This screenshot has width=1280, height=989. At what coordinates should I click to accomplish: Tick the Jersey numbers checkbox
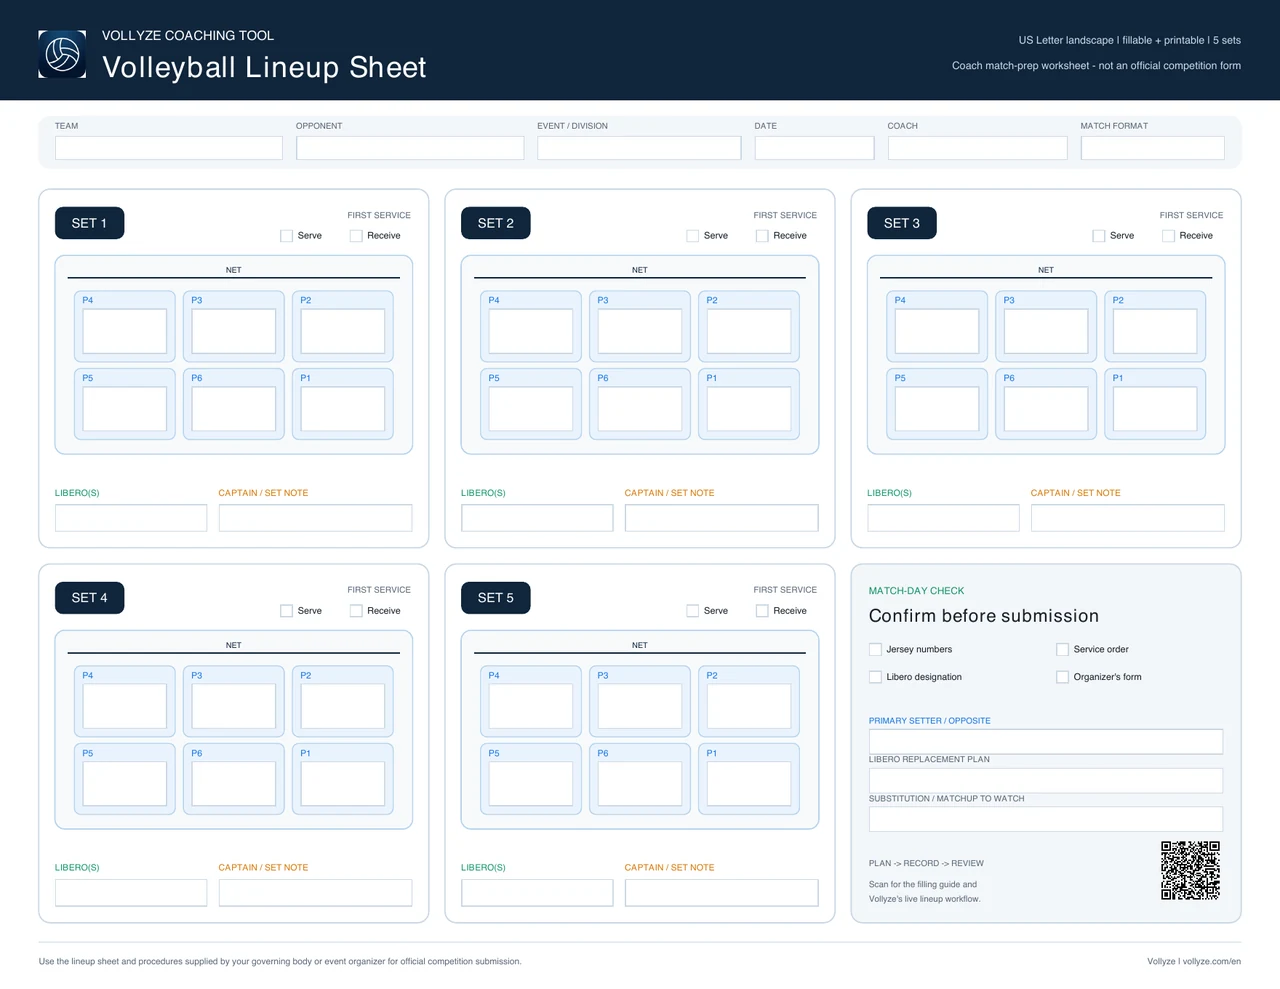tap(875, 649)
